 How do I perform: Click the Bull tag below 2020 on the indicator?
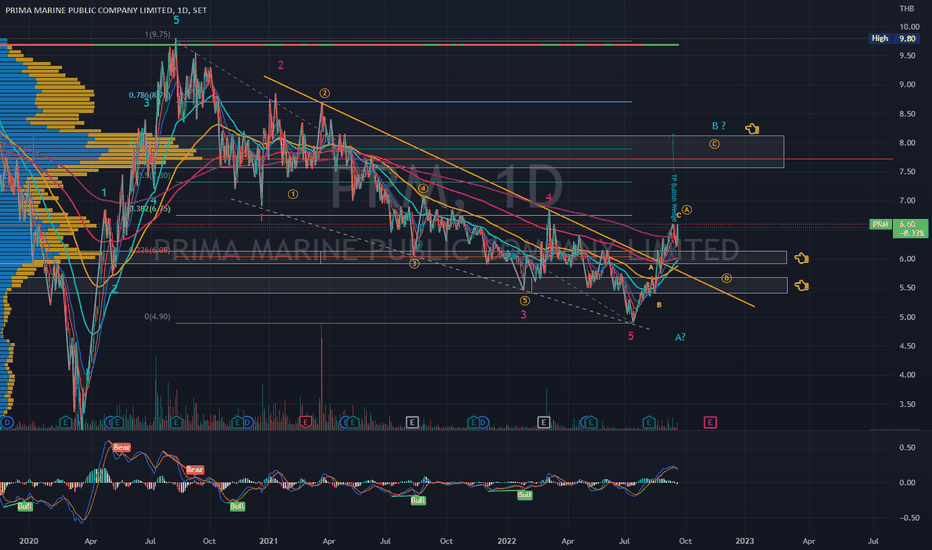[x=24, y=507]
